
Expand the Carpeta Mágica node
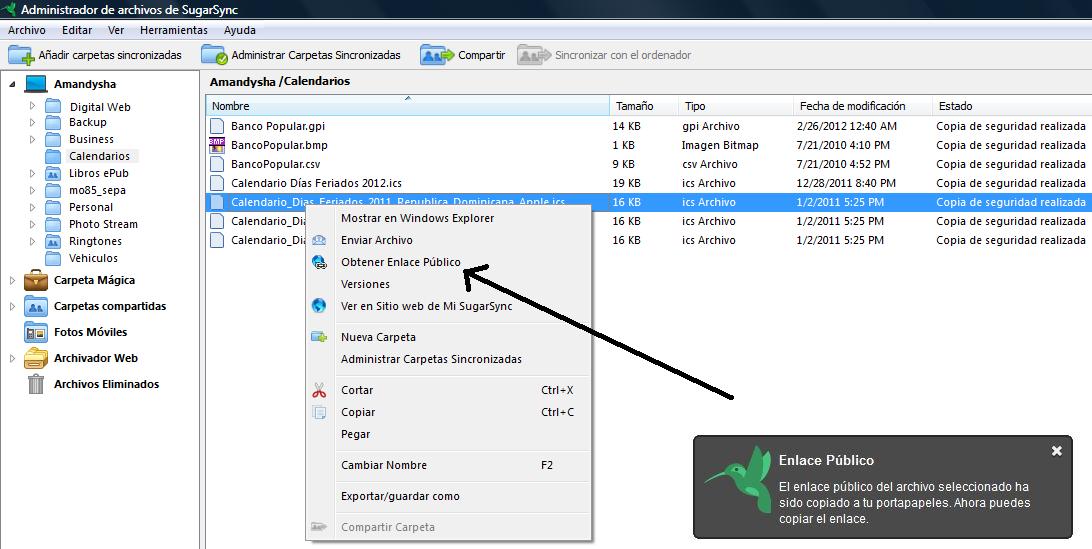click(x=12, y=281)
